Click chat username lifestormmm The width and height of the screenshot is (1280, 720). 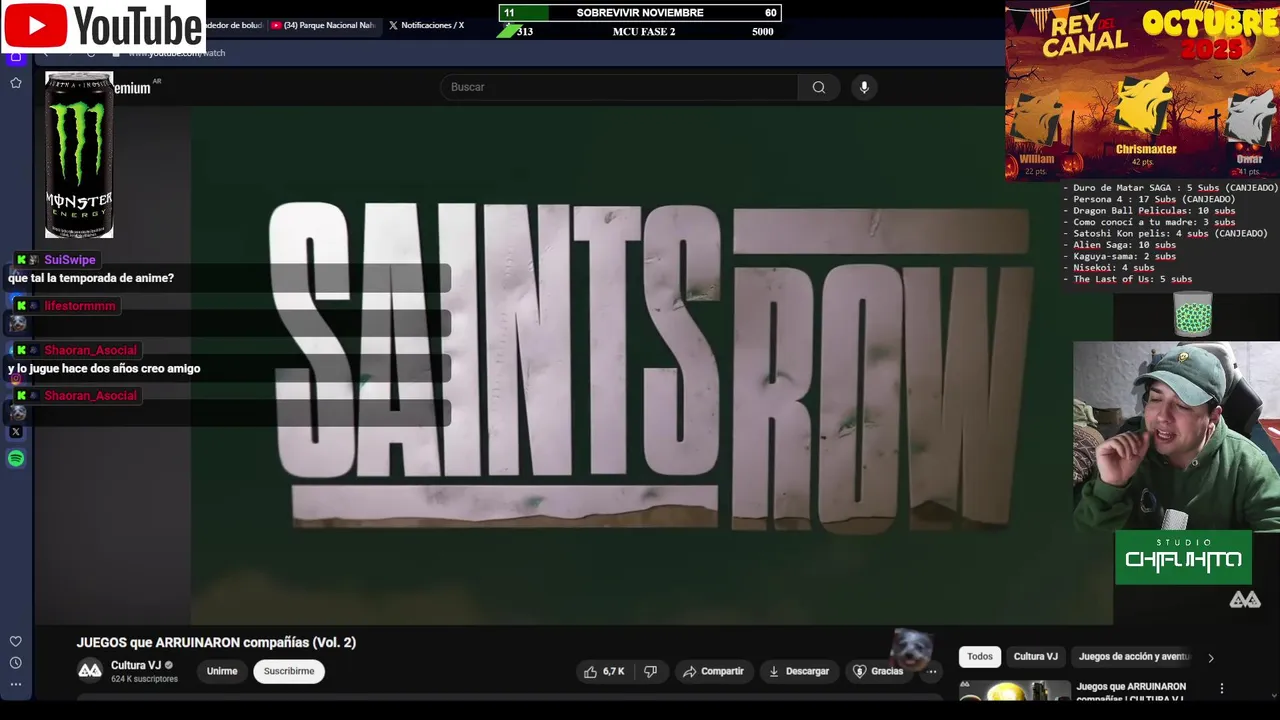pyautogui.click(x=80, y=306)
